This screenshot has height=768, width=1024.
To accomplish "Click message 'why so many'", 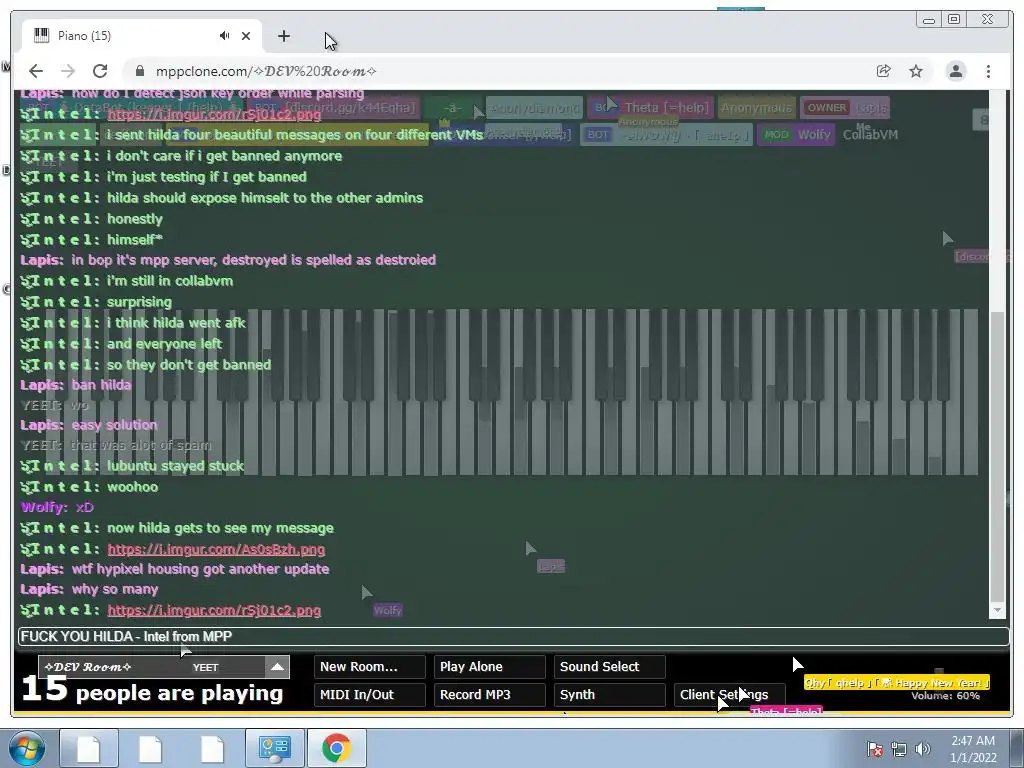I will pos(115,589).
